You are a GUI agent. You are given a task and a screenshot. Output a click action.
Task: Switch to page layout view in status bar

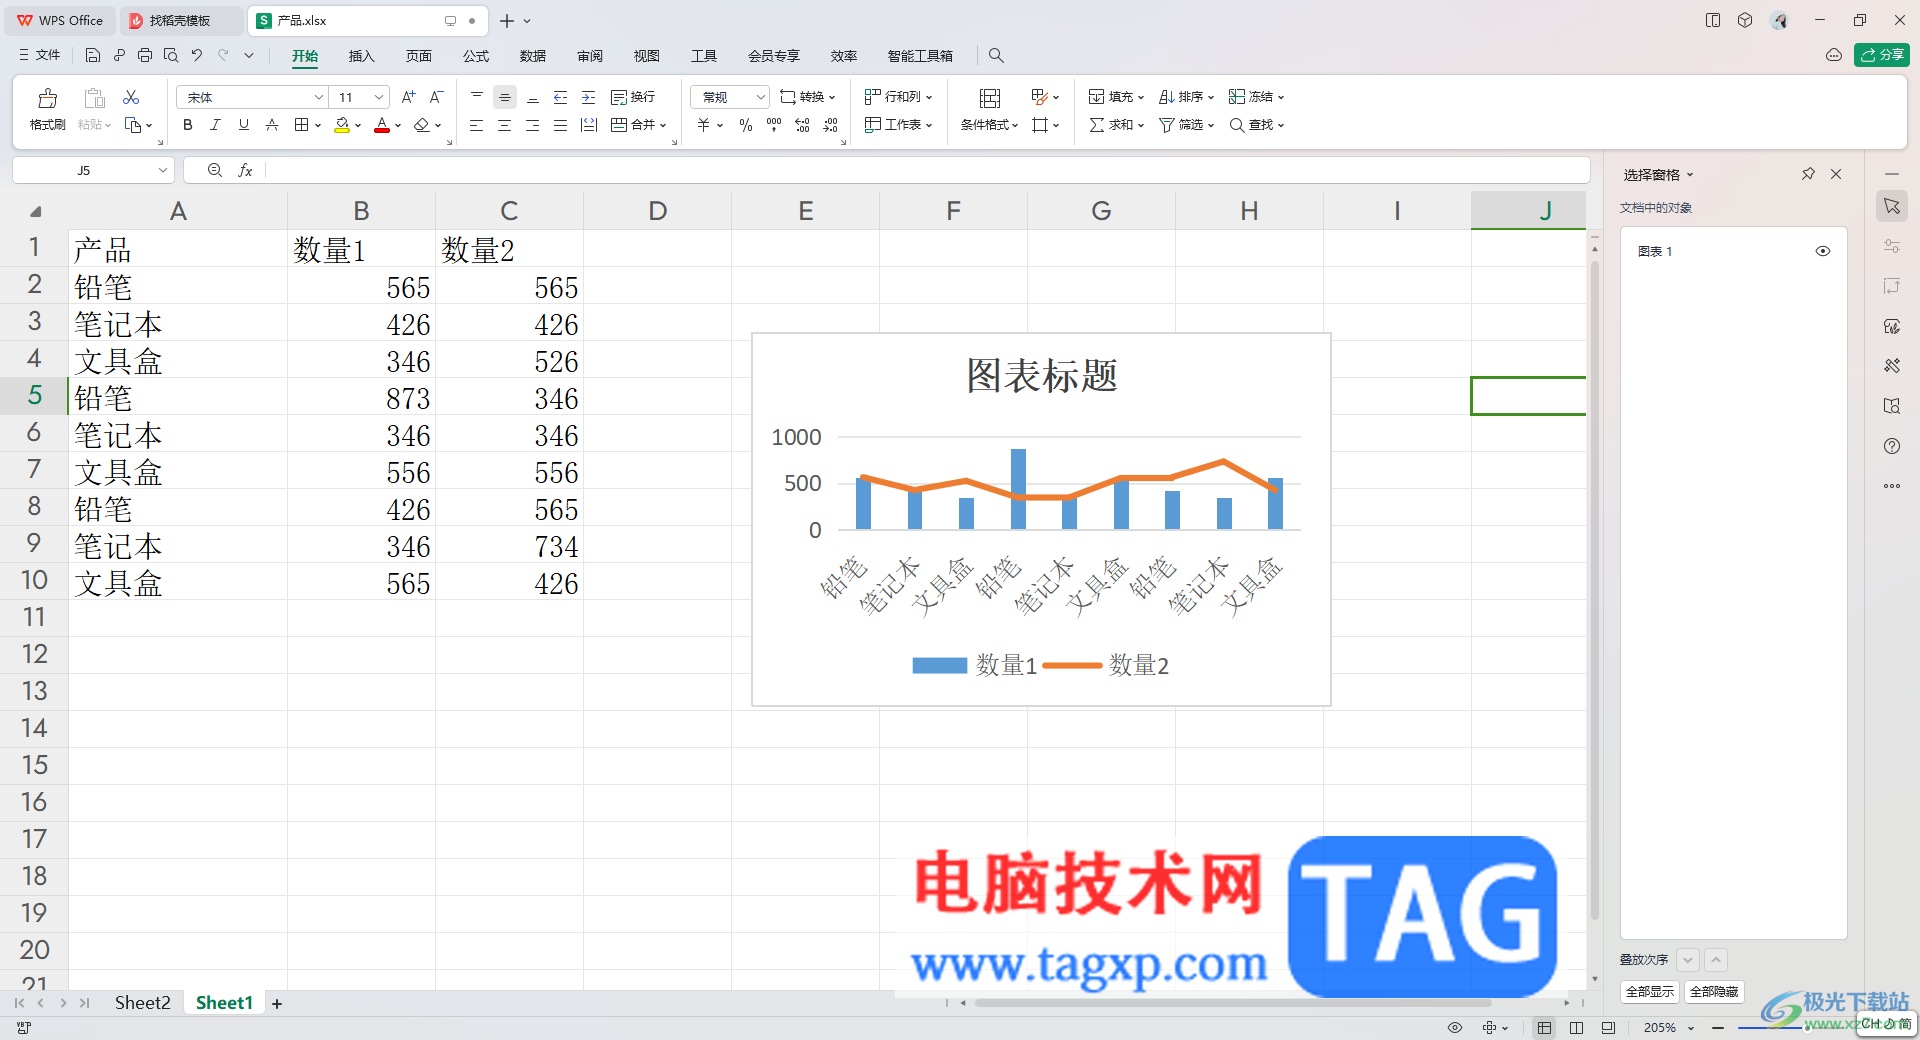pyautogui.click(x=1577, y=1028)
